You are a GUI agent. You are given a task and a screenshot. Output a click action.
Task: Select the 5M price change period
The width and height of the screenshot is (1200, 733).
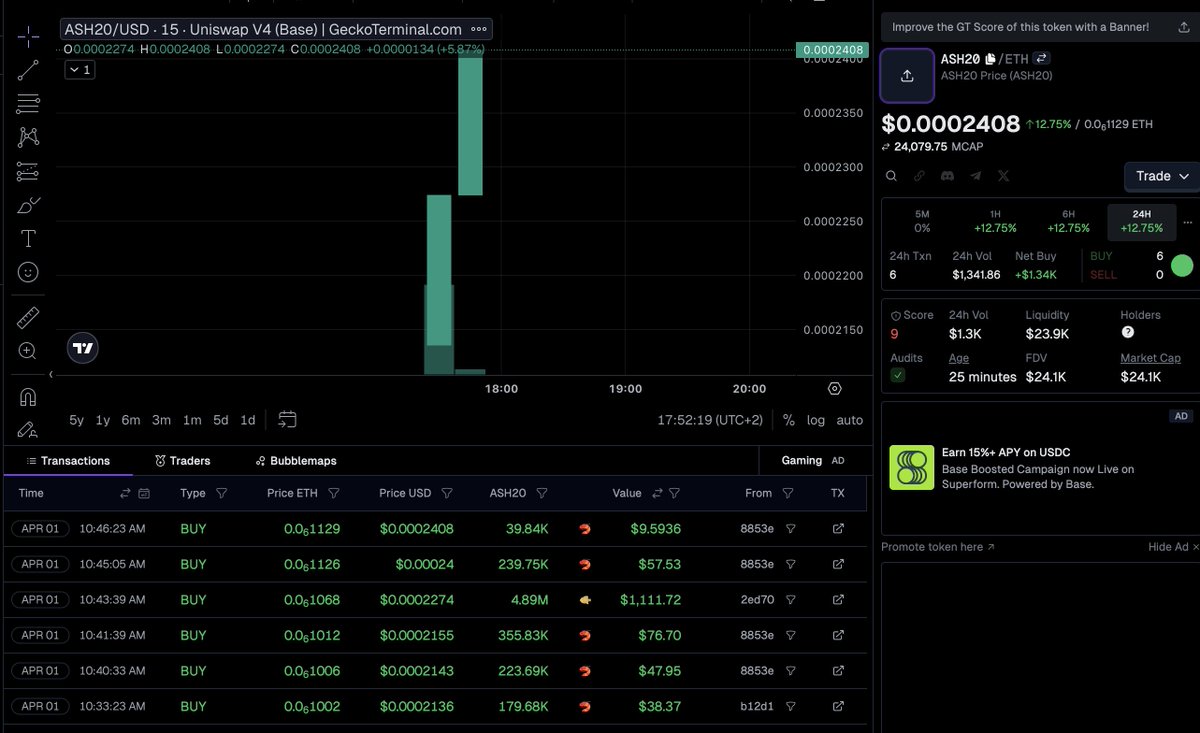(x=922, y=221)
